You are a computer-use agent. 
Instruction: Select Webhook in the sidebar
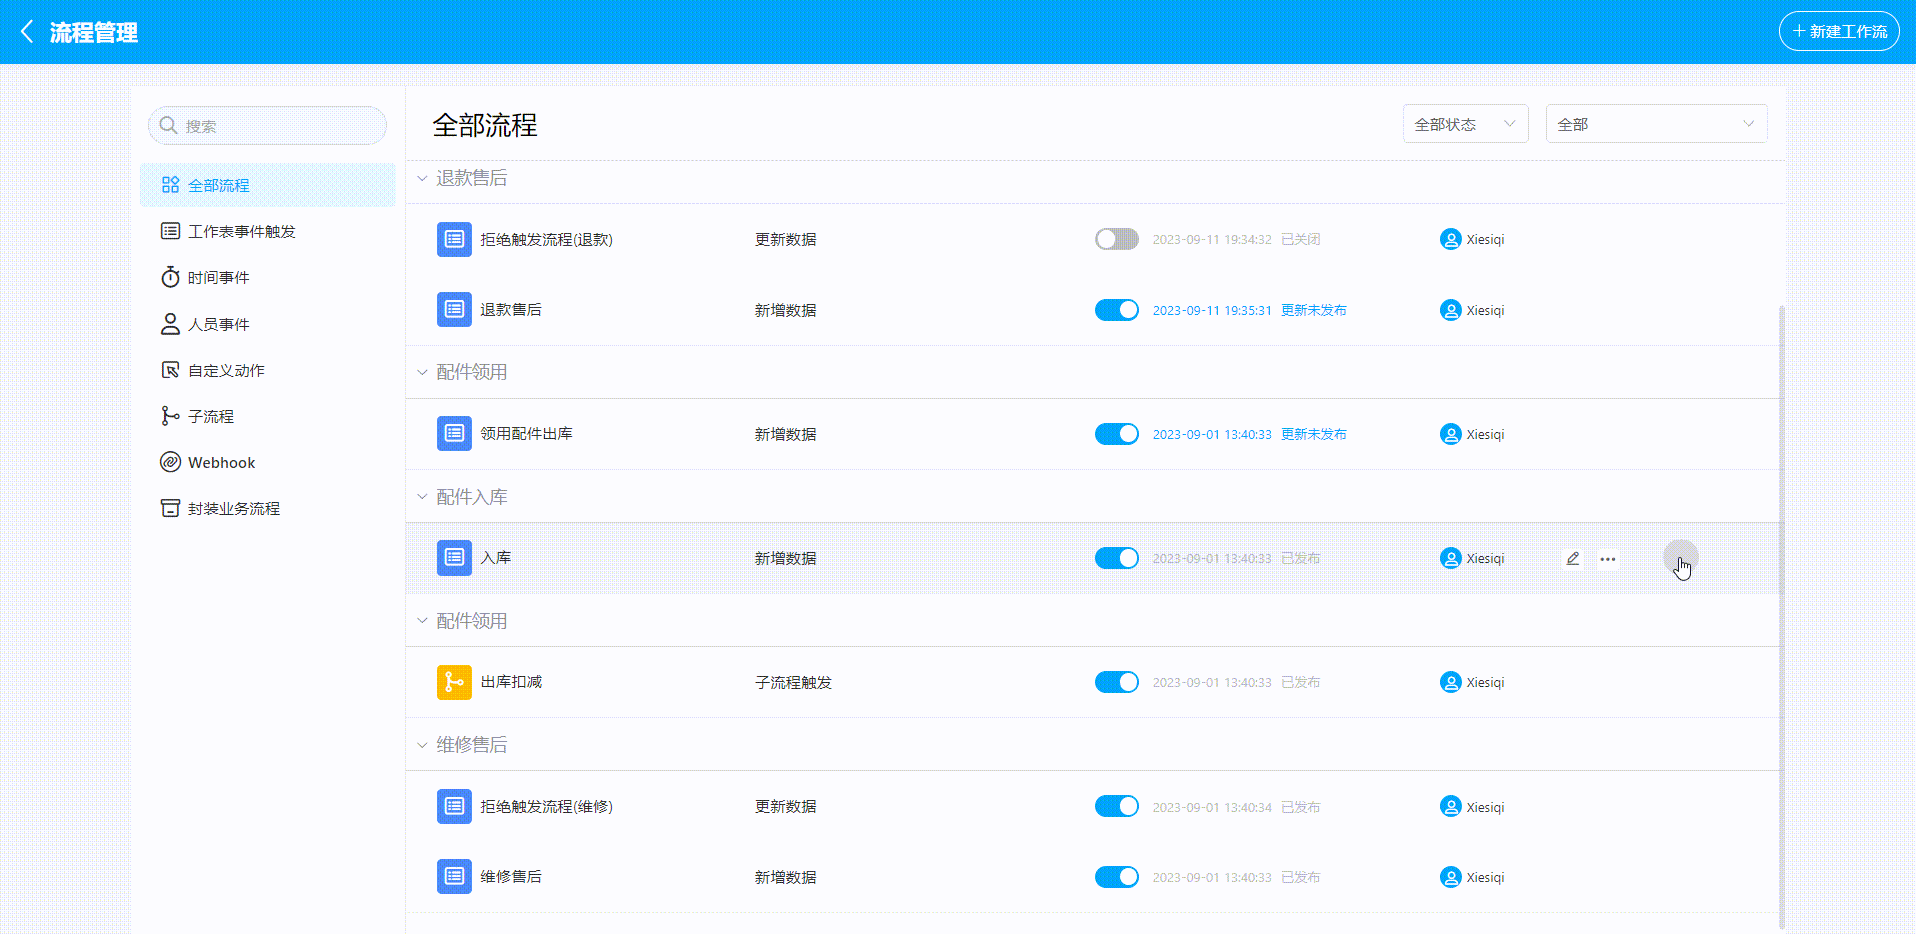tap(267, 462)
